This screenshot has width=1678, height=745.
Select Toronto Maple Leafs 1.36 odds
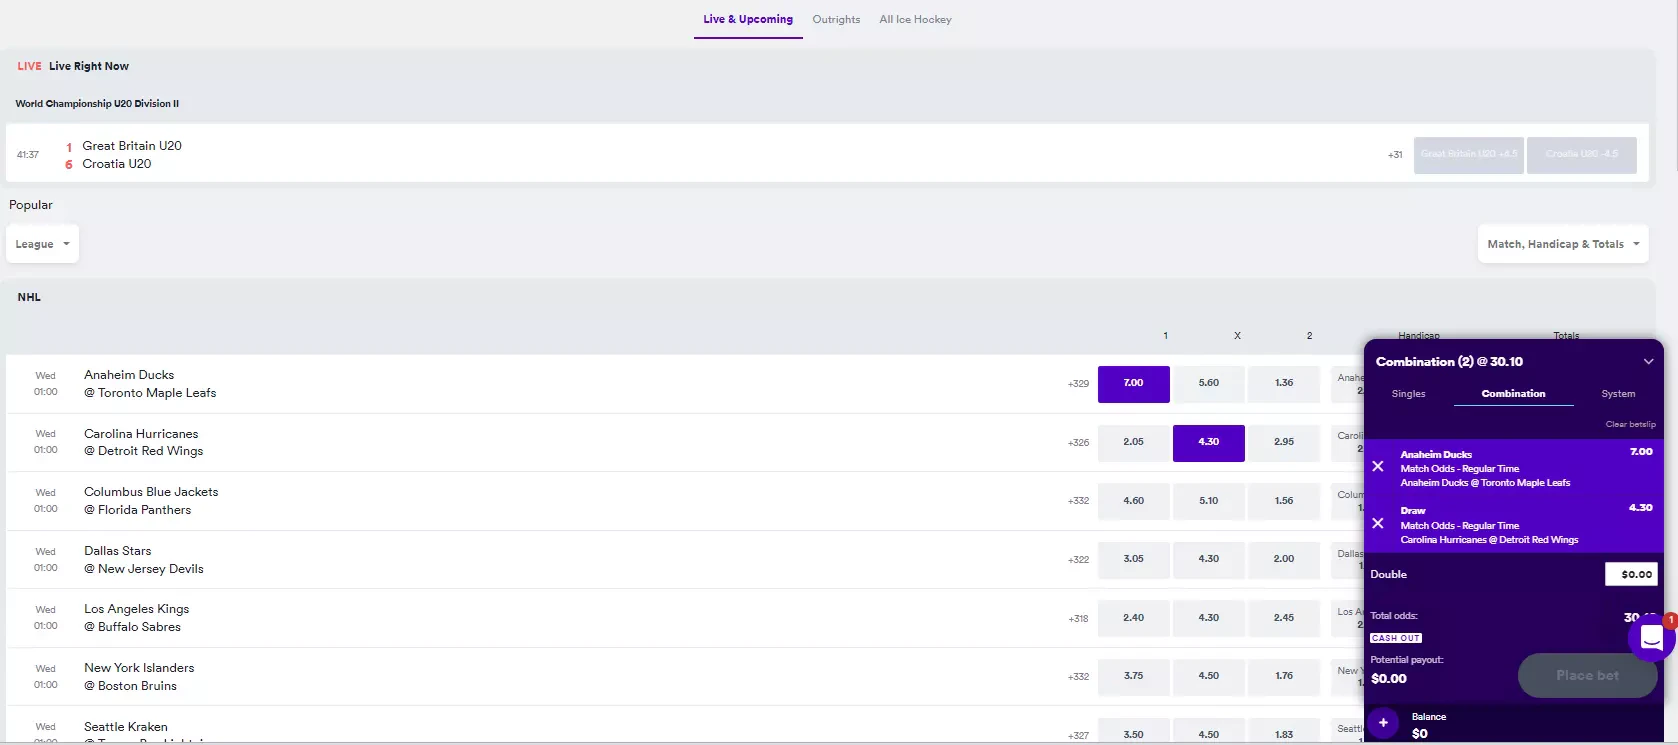coord(1284,384)
